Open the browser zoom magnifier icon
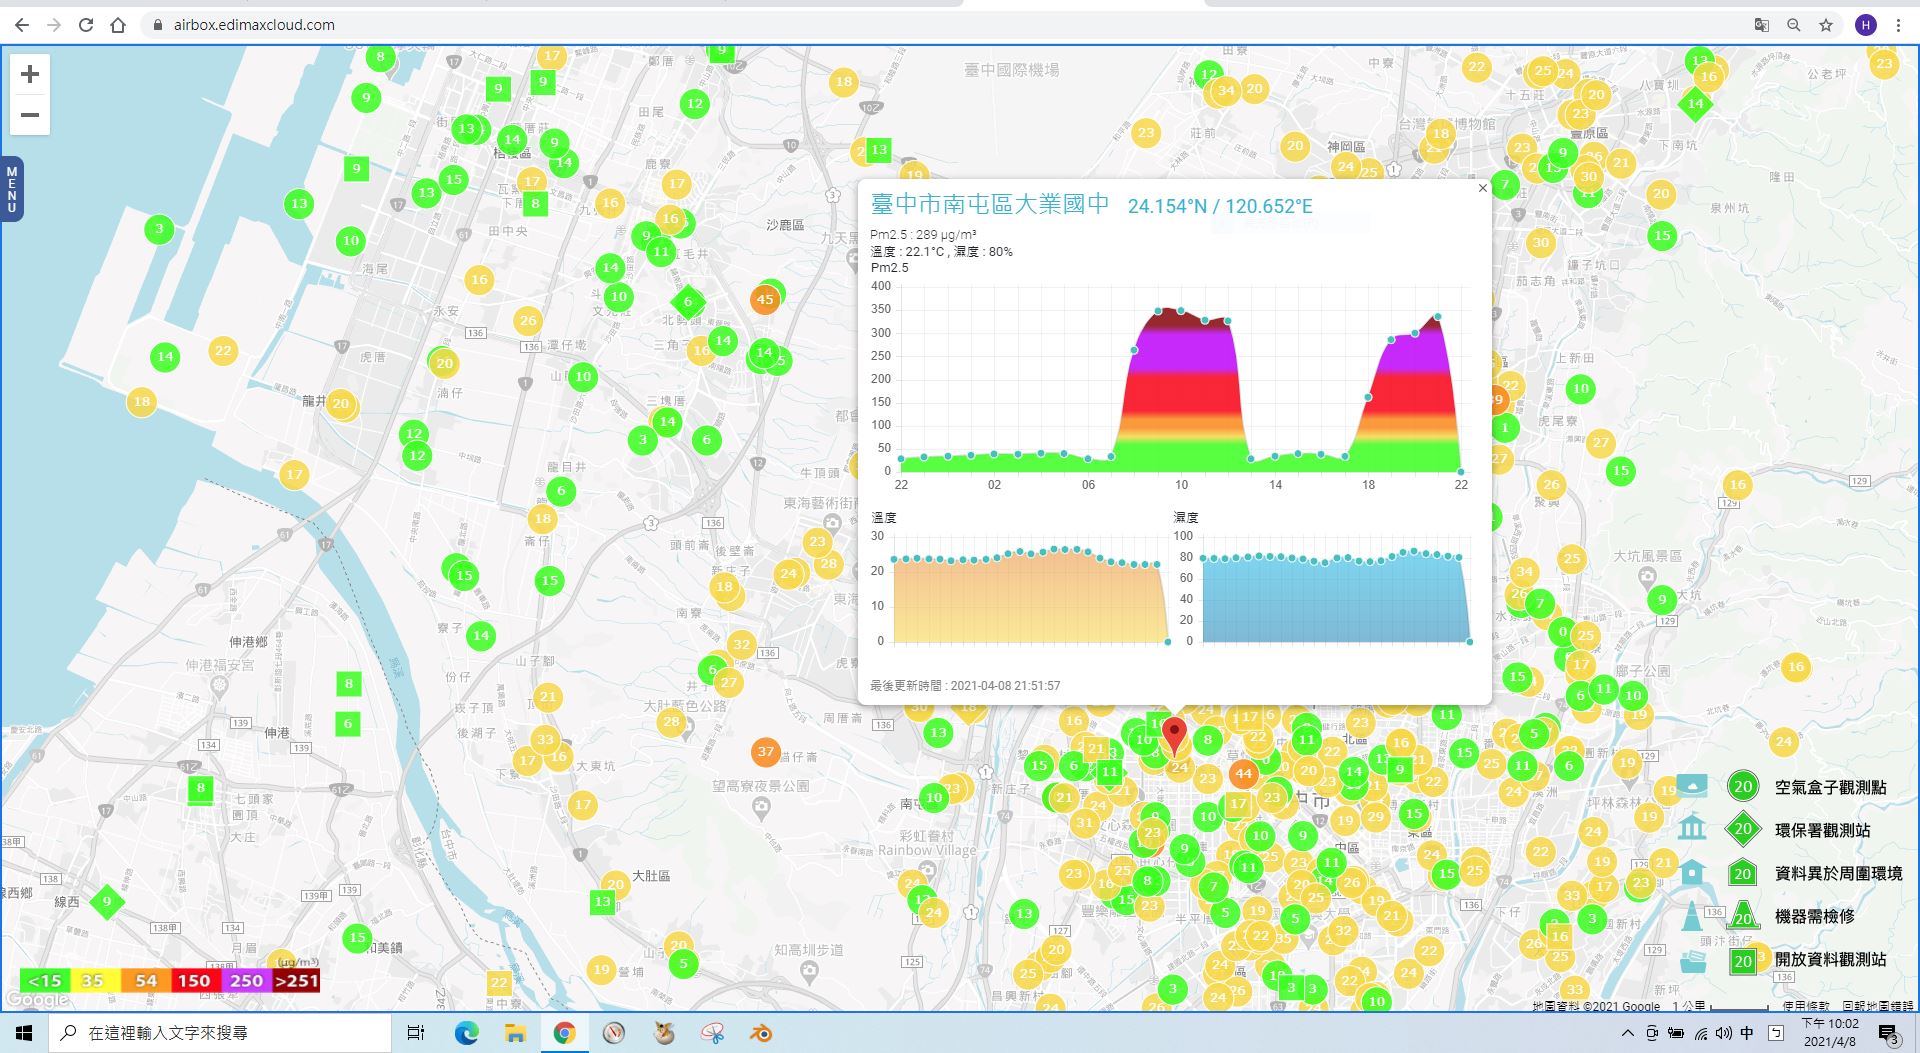Viewport: 1920px width, 1053px height. [x=1794, y=25]
